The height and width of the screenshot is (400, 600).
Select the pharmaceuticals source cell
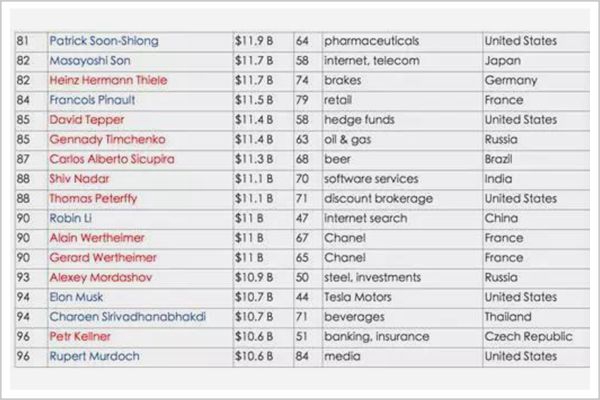[x=371, y=41]
